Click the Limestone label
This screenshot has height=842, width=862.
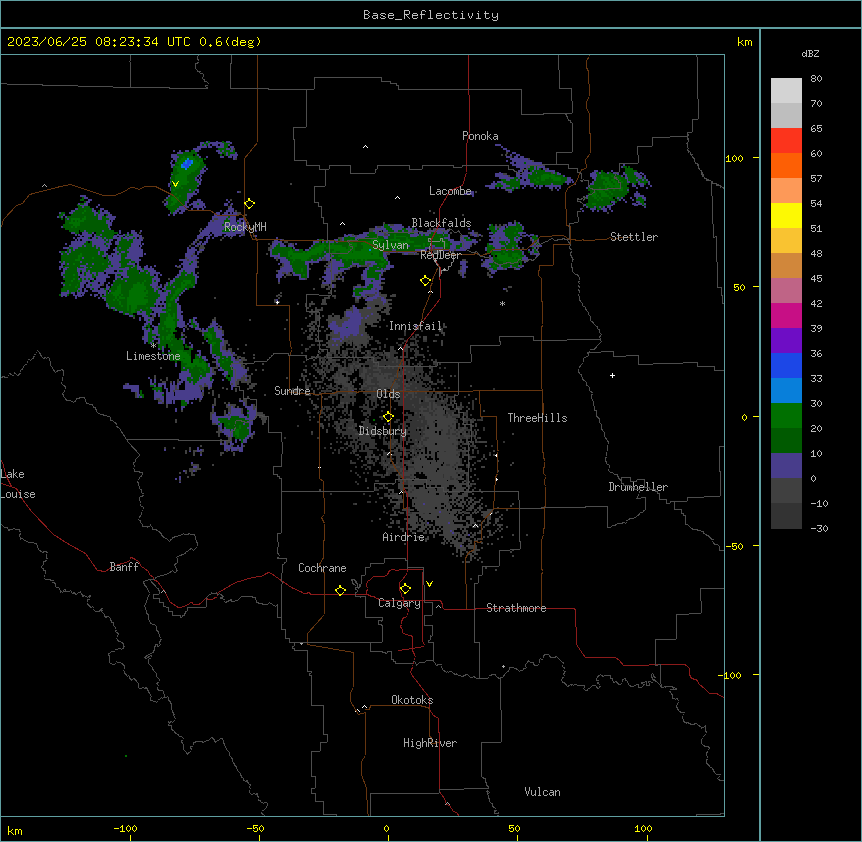(x=153, y=356)
